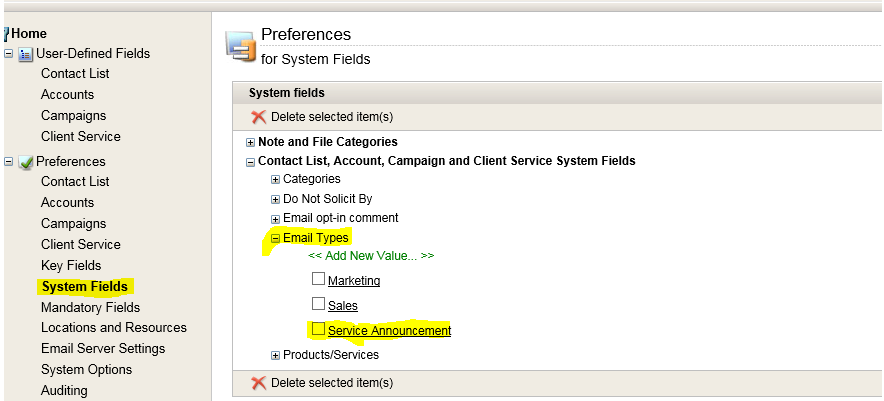Expand Note and File Categories node
This screenshot has width=884, height=401.
[x=250, y=143]
